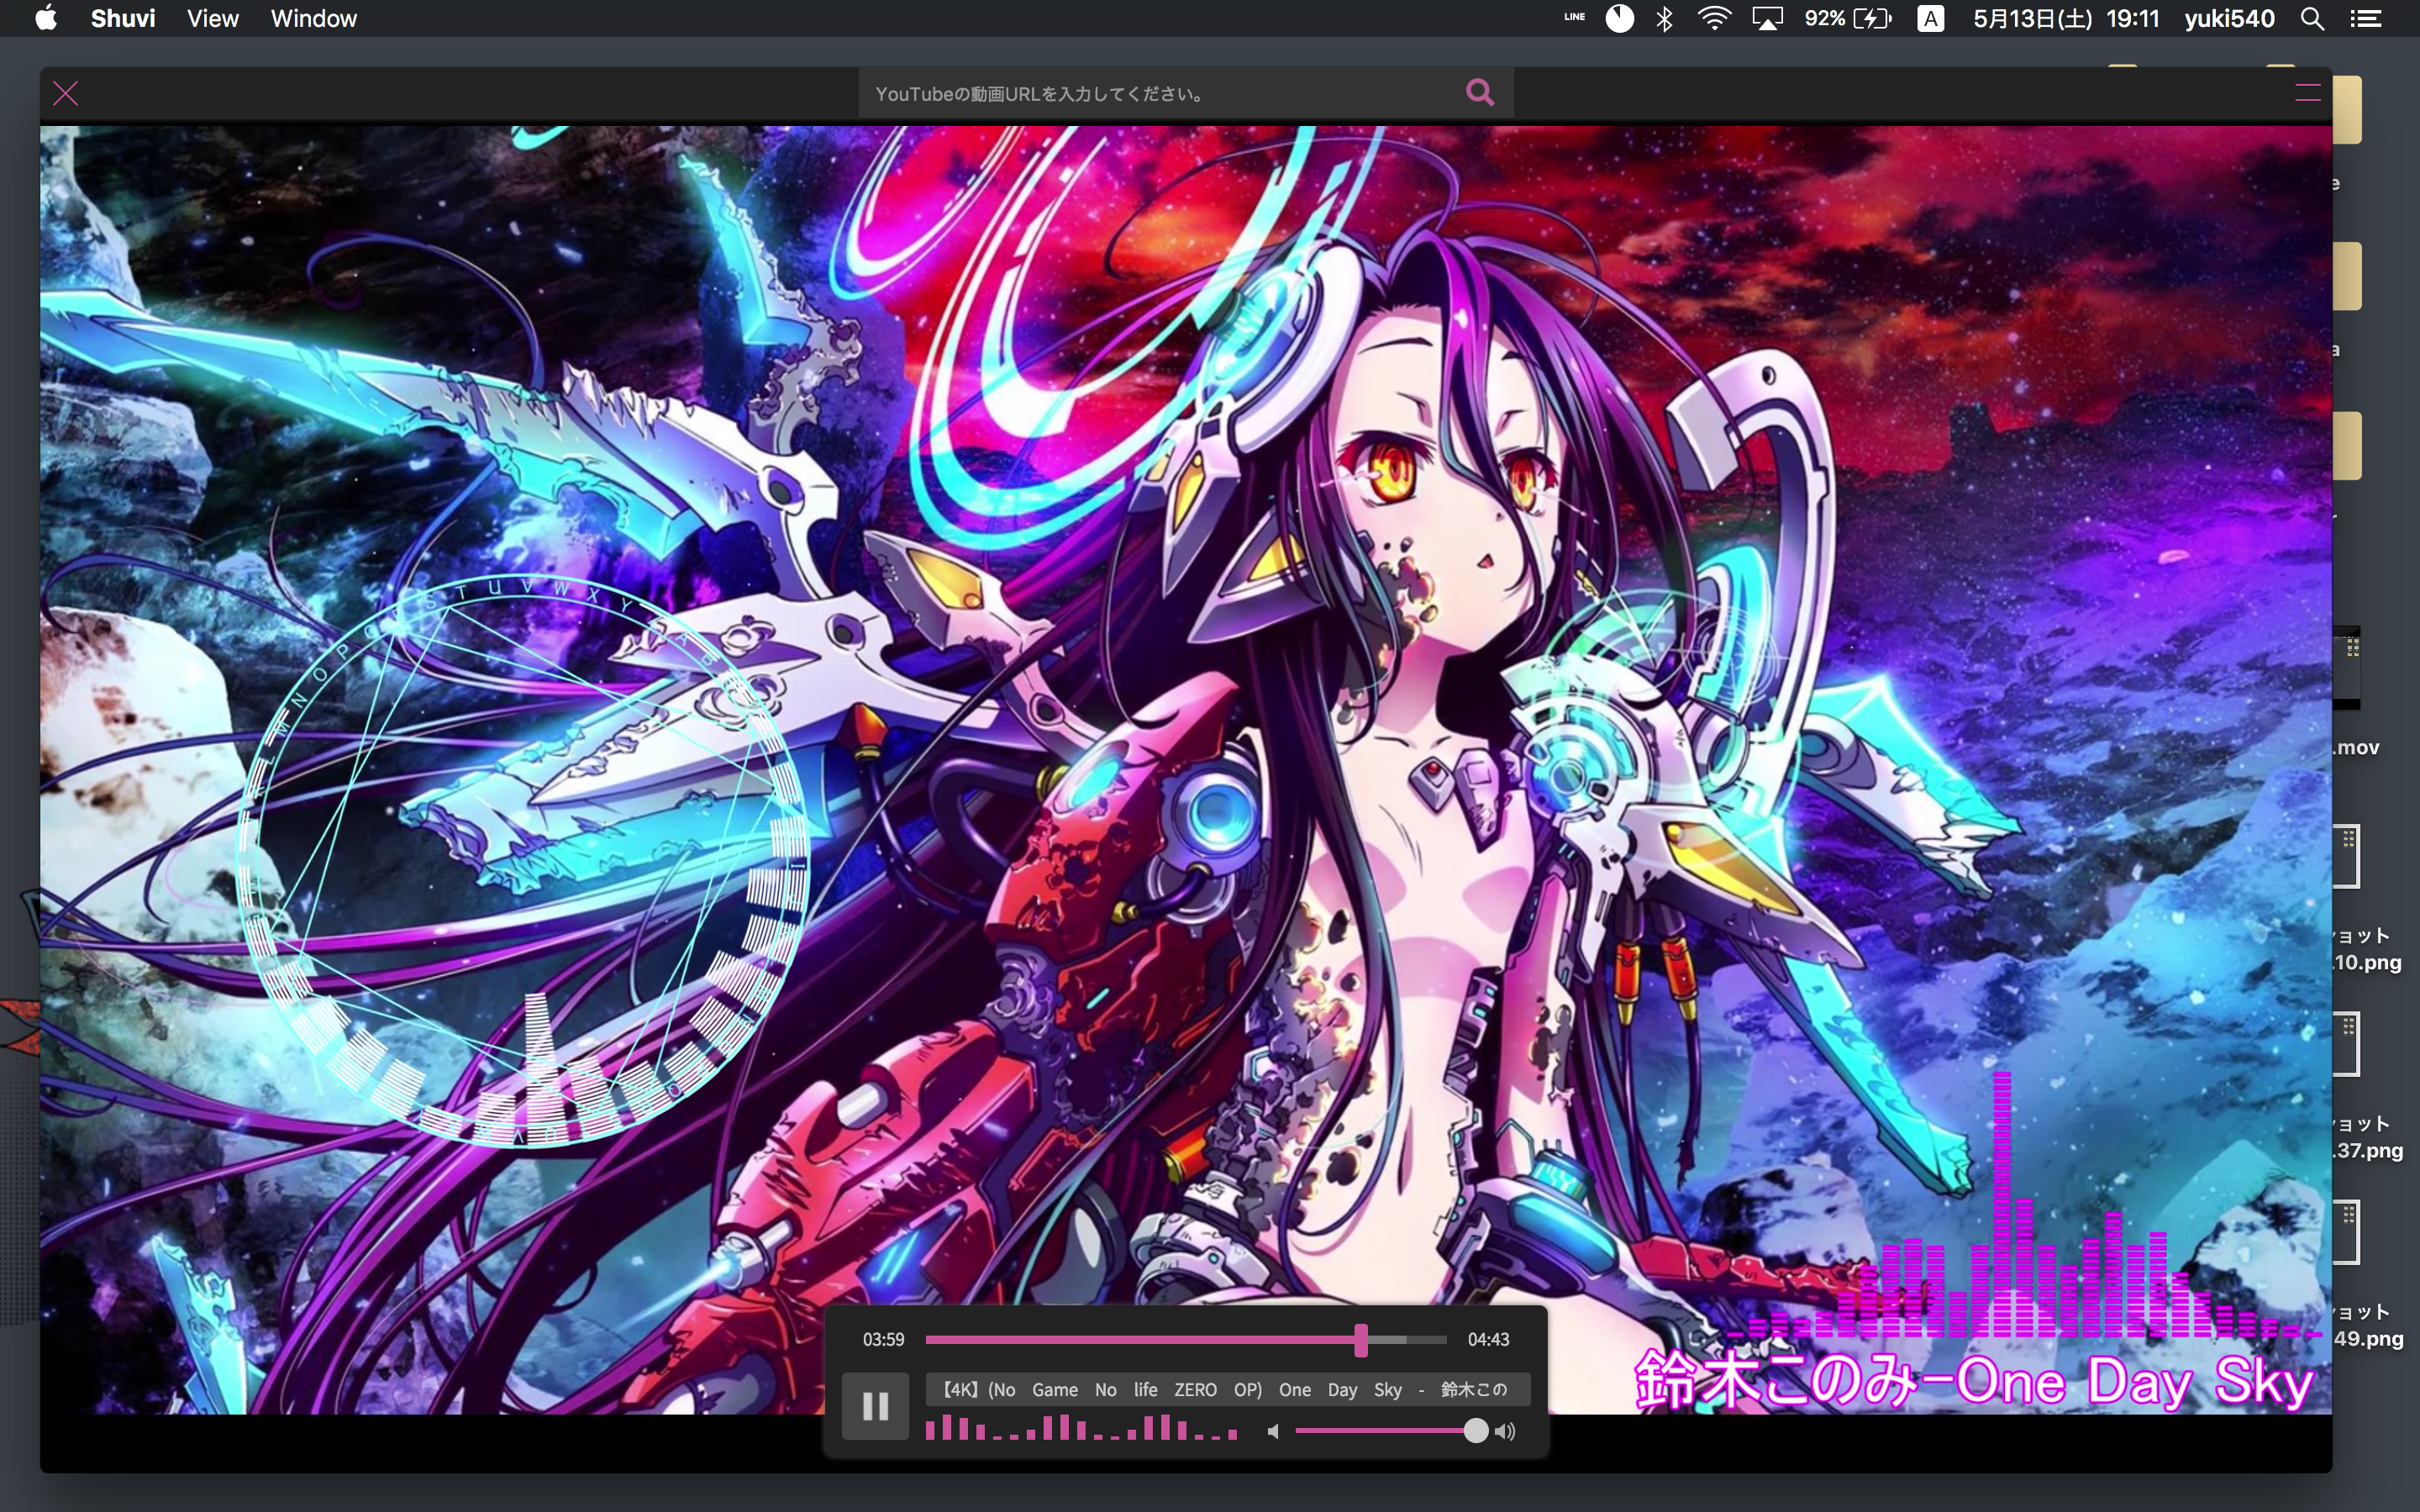
Task: Click the low-volume speaker icon
Action: point(1273,1431)
